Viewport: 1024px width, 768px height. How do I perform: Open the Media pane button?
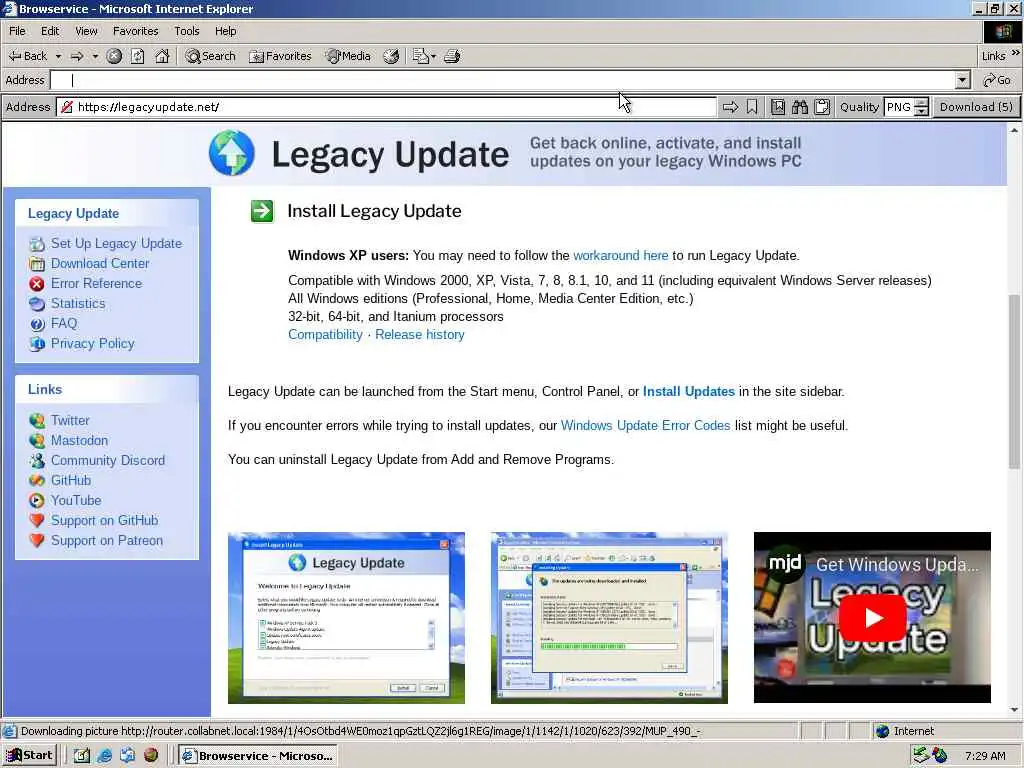(x=348, y=56)
